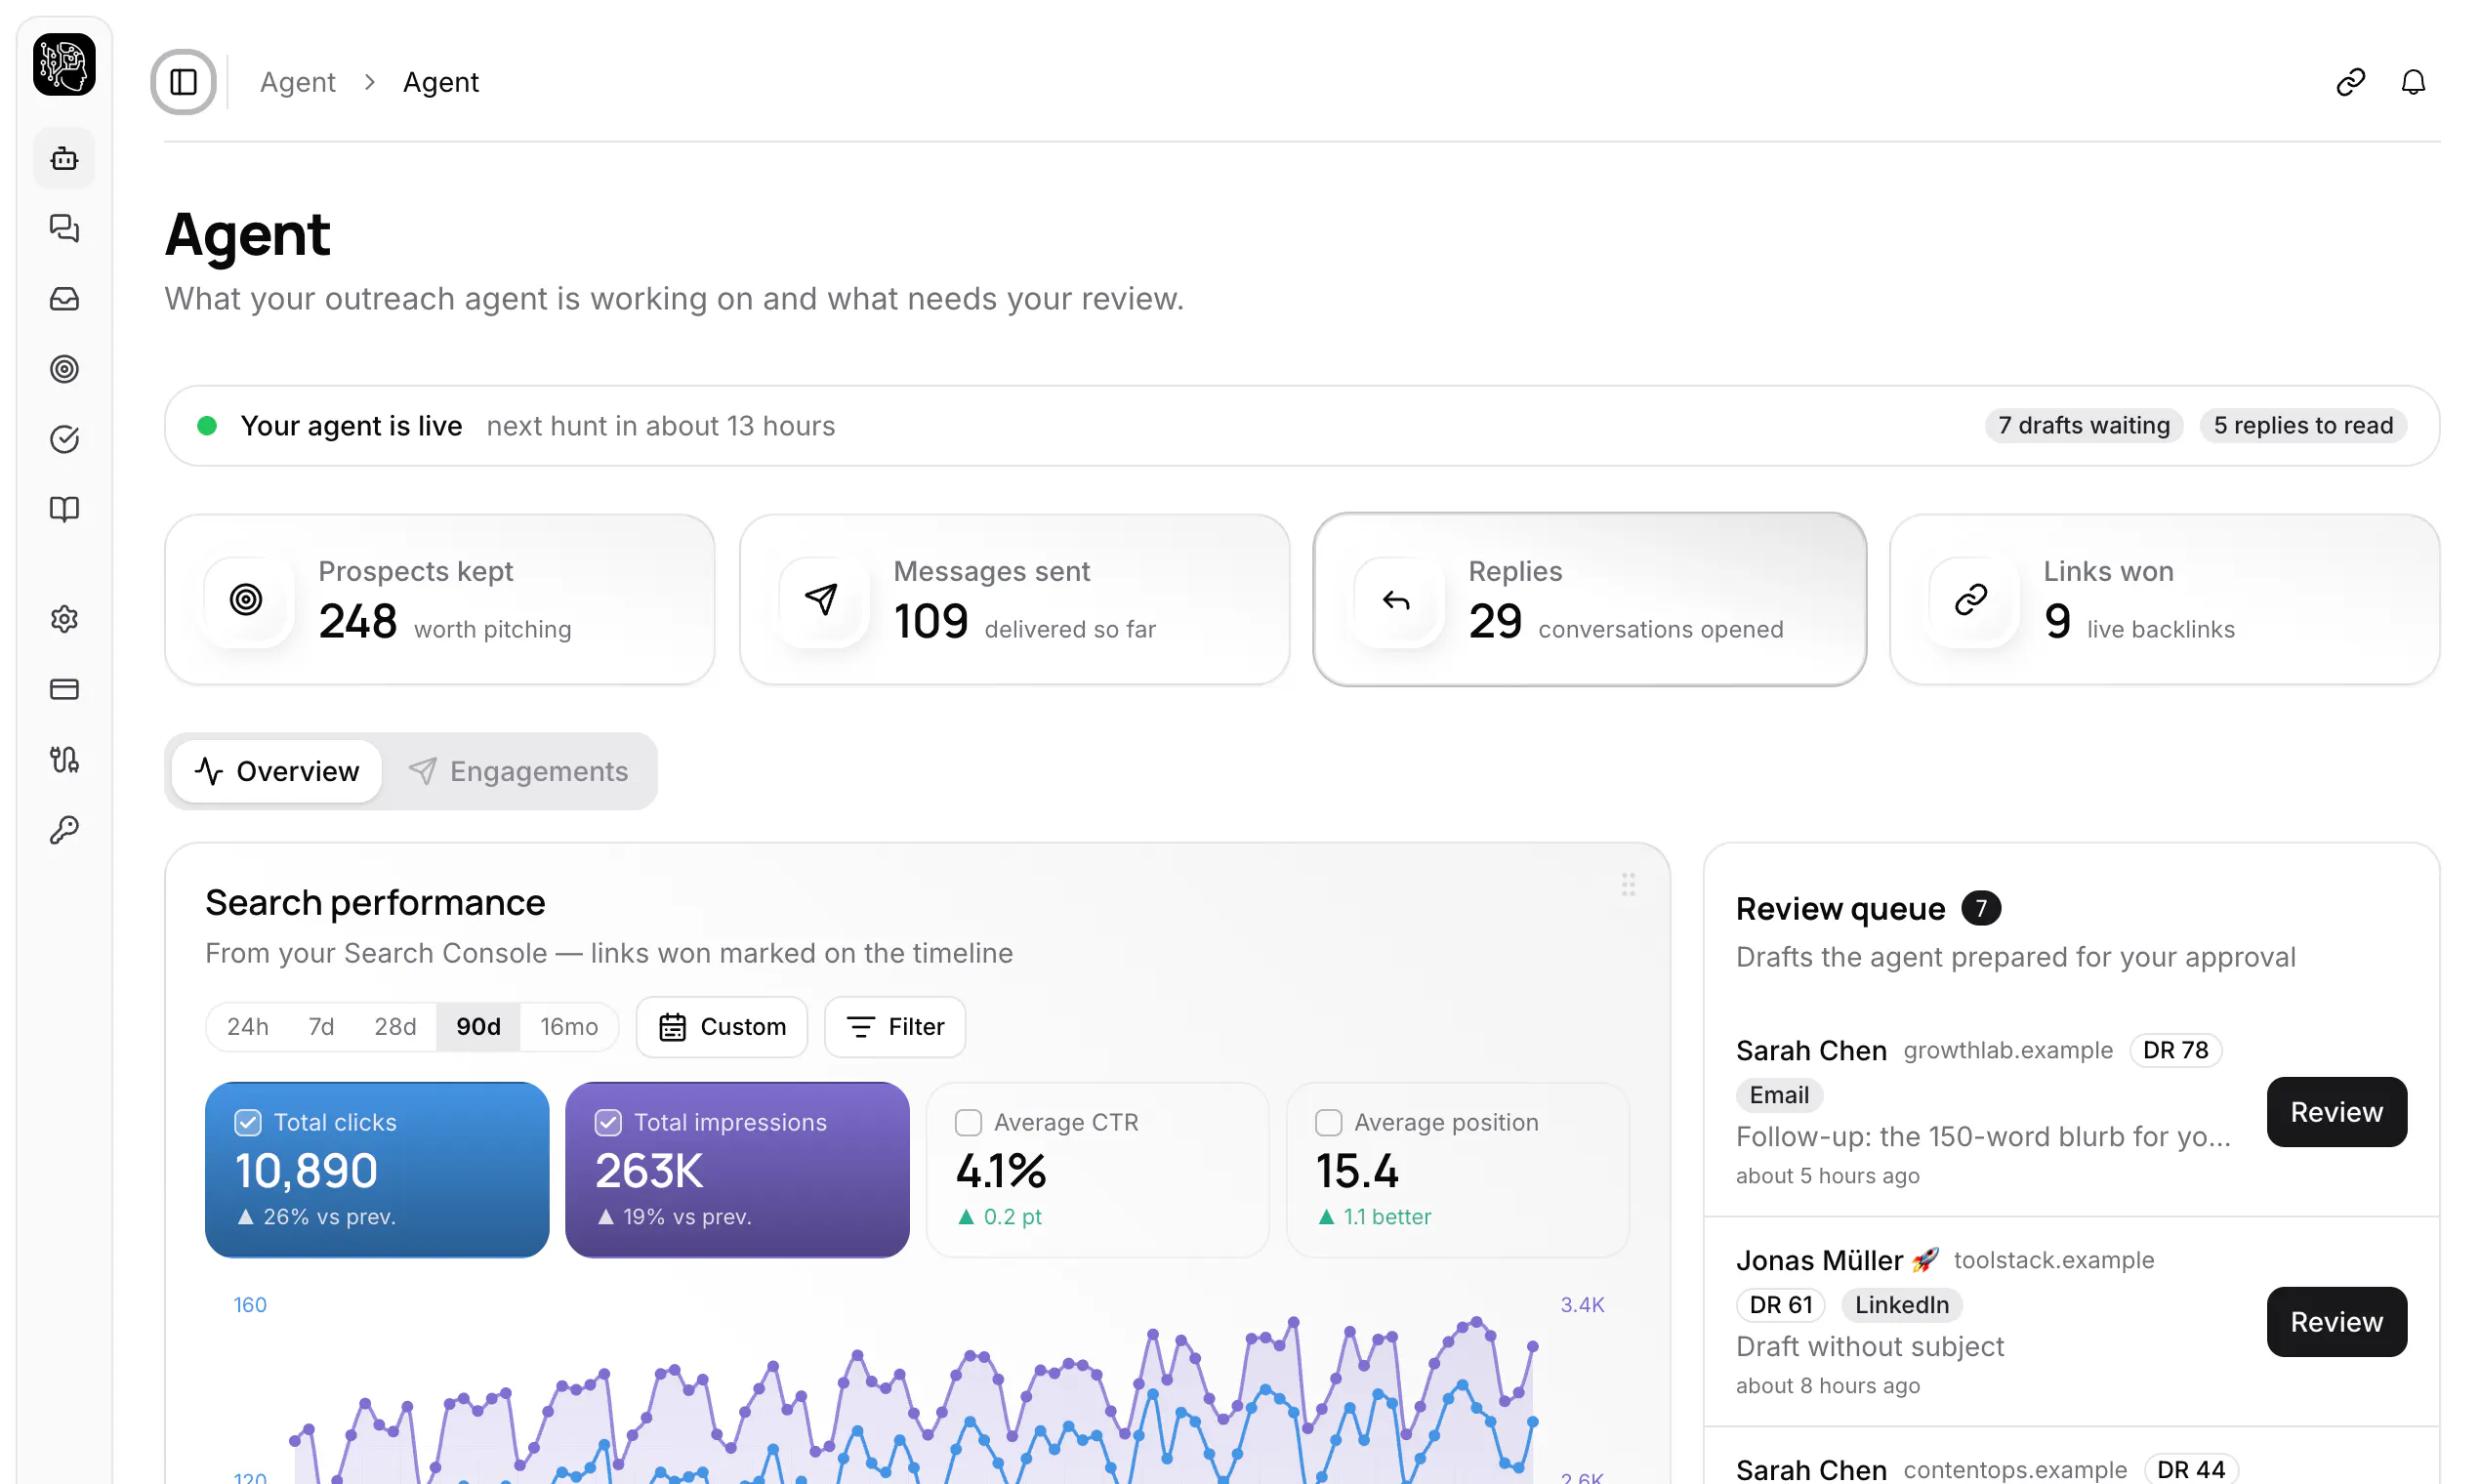The image size is (2480, 1484).
Task: Open the integrations sidebar icon above the key
Action: [64, 759]
